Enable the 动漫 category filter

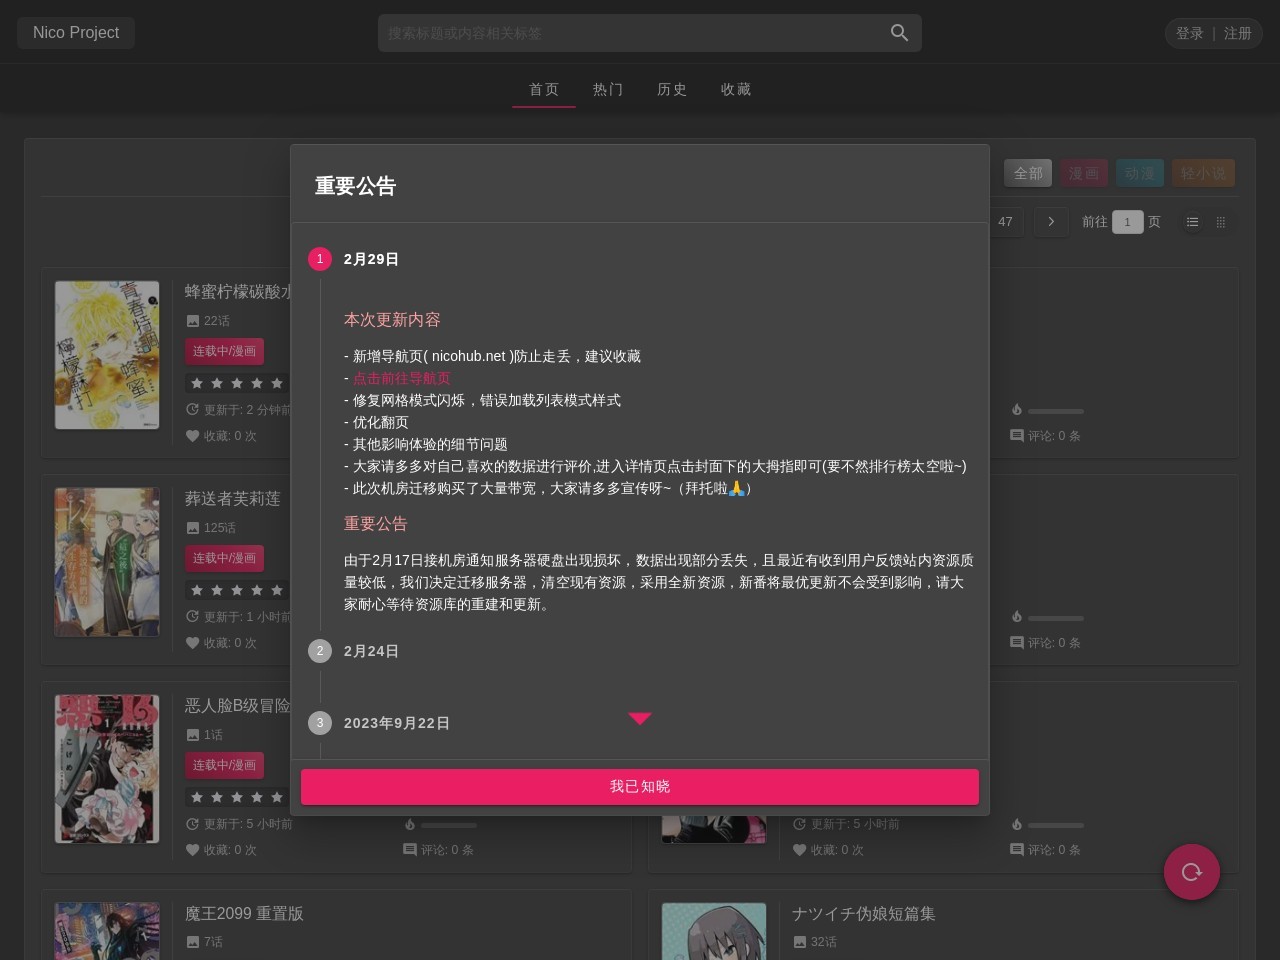tap(1140, 173)
